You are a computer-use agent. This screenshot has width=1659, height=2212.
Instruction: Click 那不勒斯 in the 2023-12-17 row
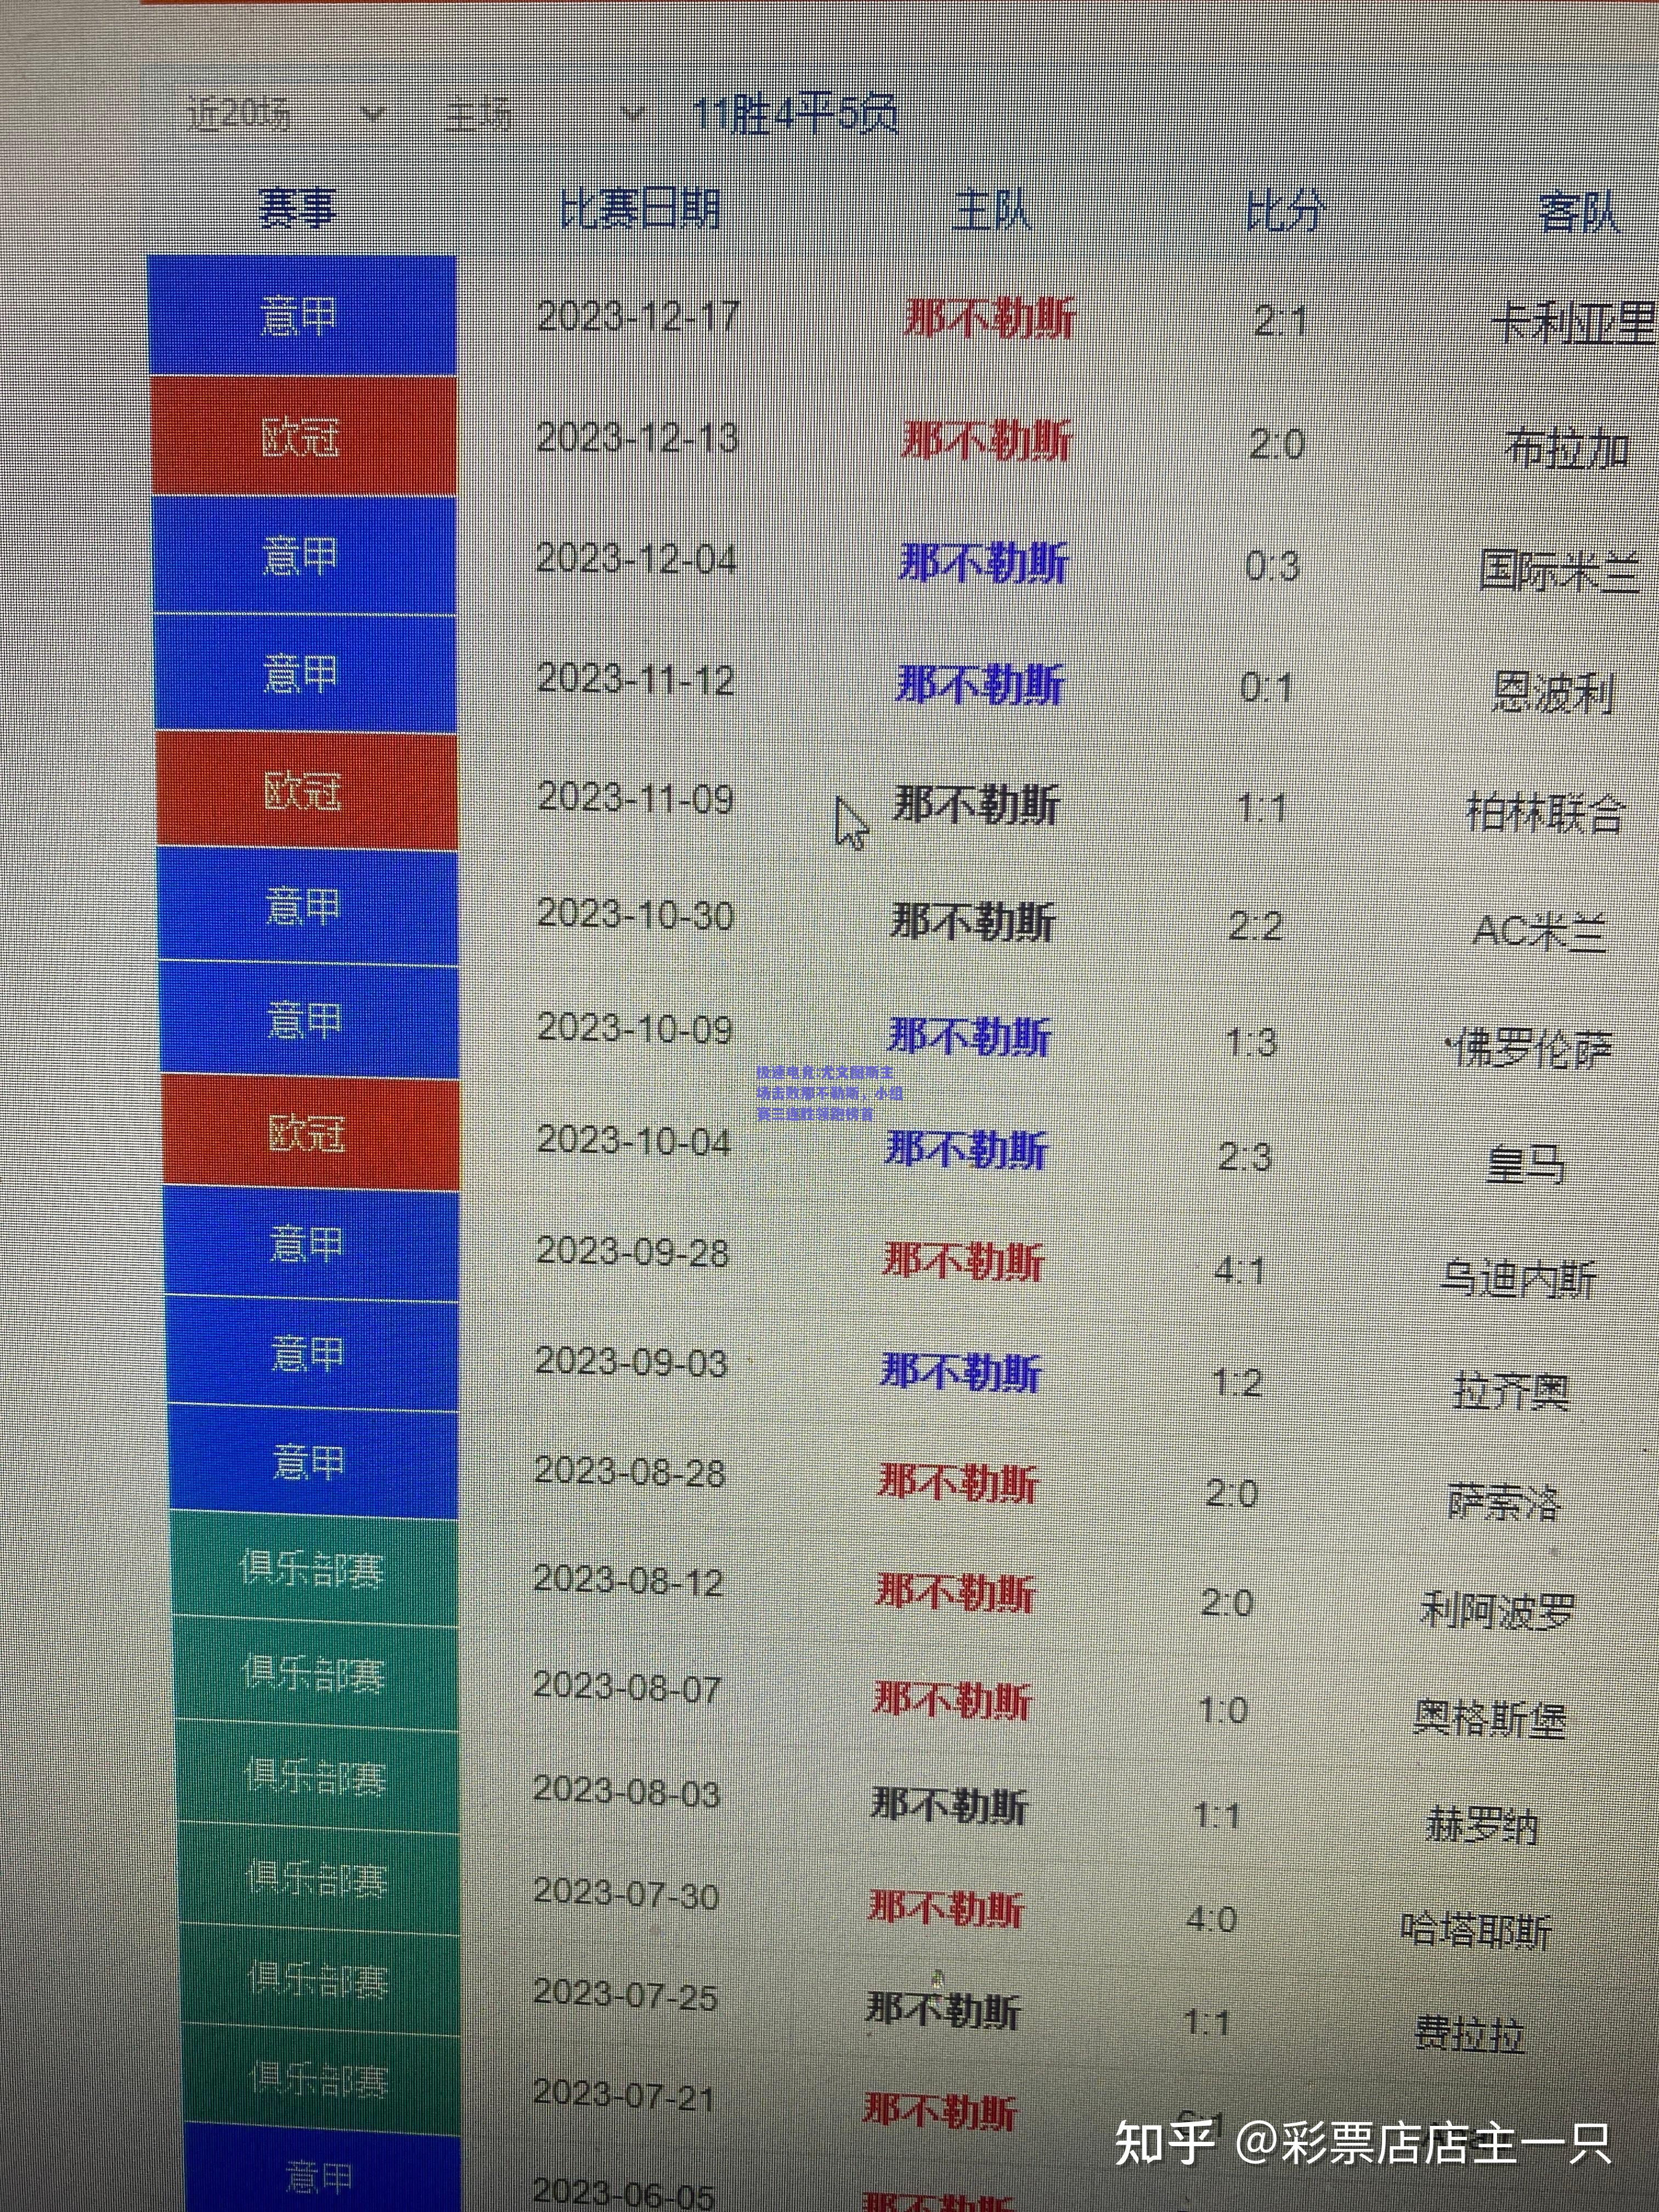[x=989, y=319]
